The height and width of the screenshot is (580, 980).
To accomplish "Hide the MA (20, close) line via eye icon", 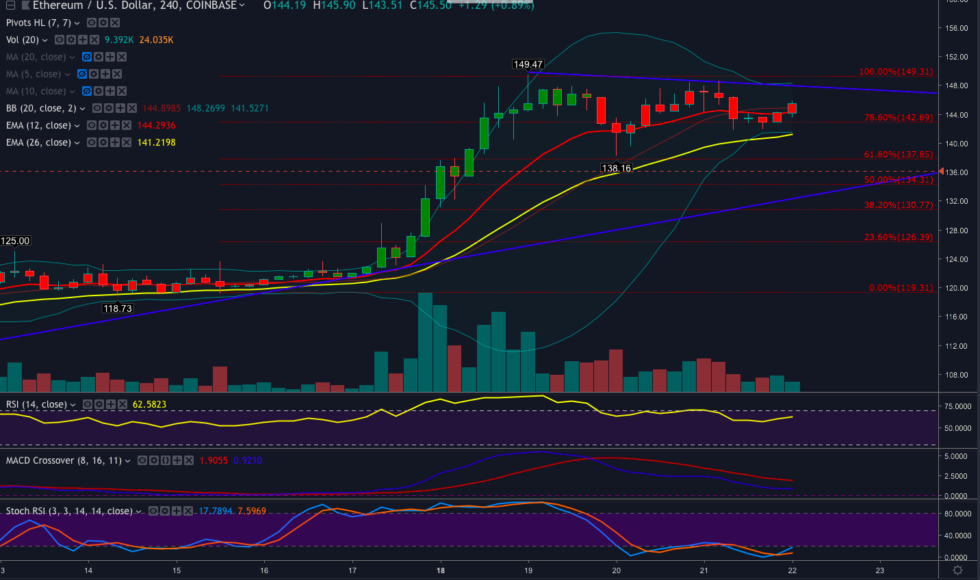I will (85, 57).
